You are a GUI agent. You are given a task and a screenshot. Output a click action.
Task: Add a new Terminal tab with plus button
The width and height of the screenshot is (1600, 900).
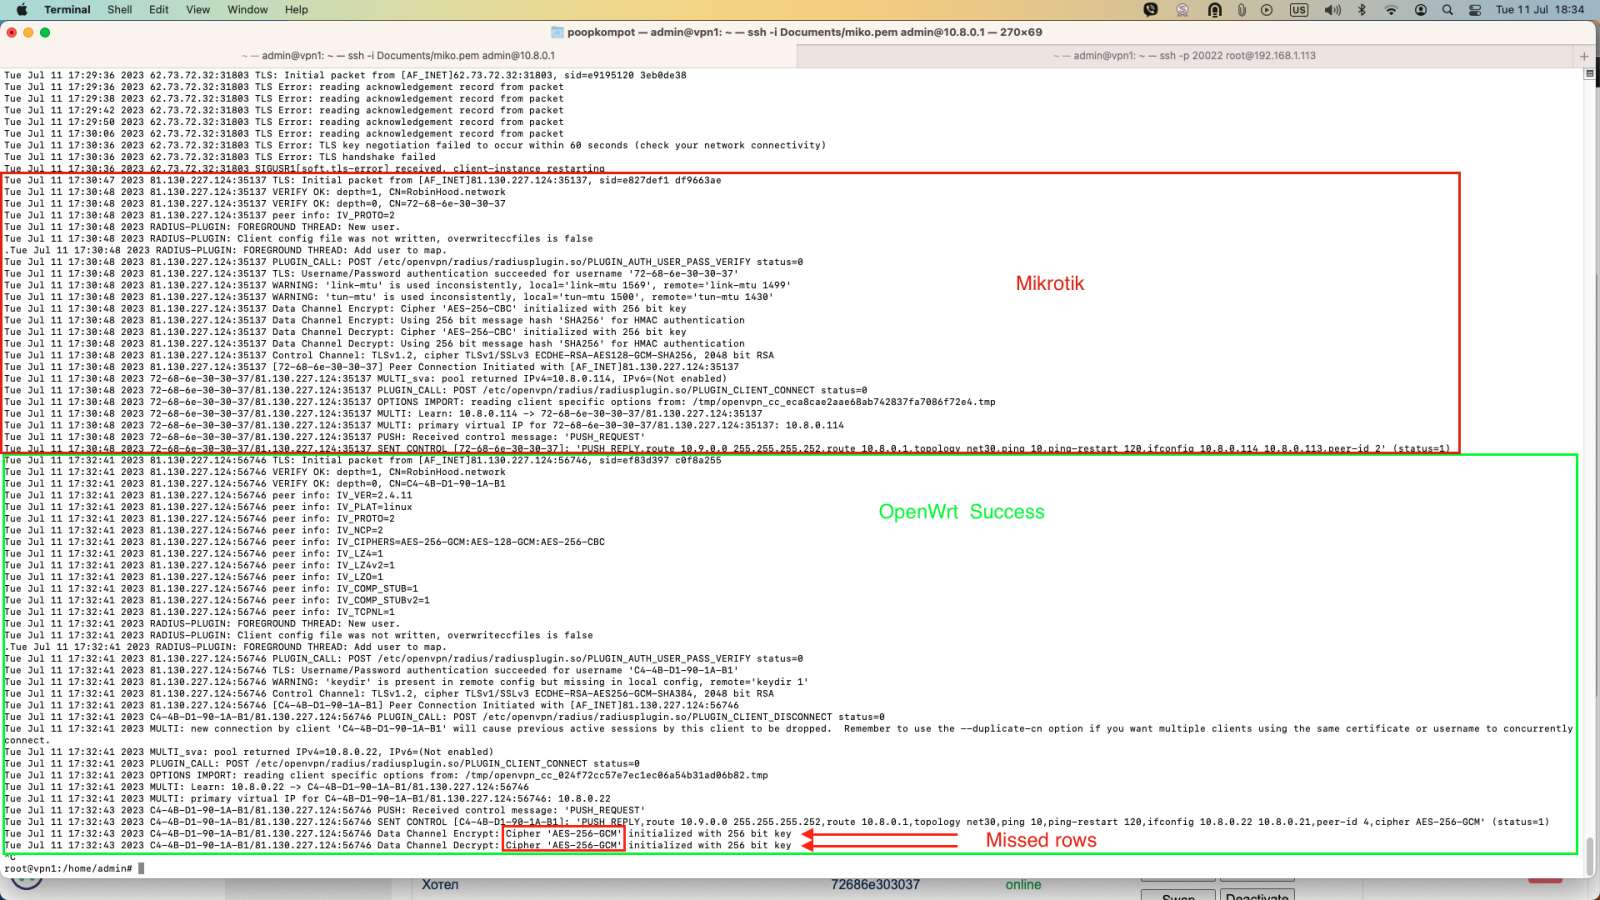(1584, 56)
